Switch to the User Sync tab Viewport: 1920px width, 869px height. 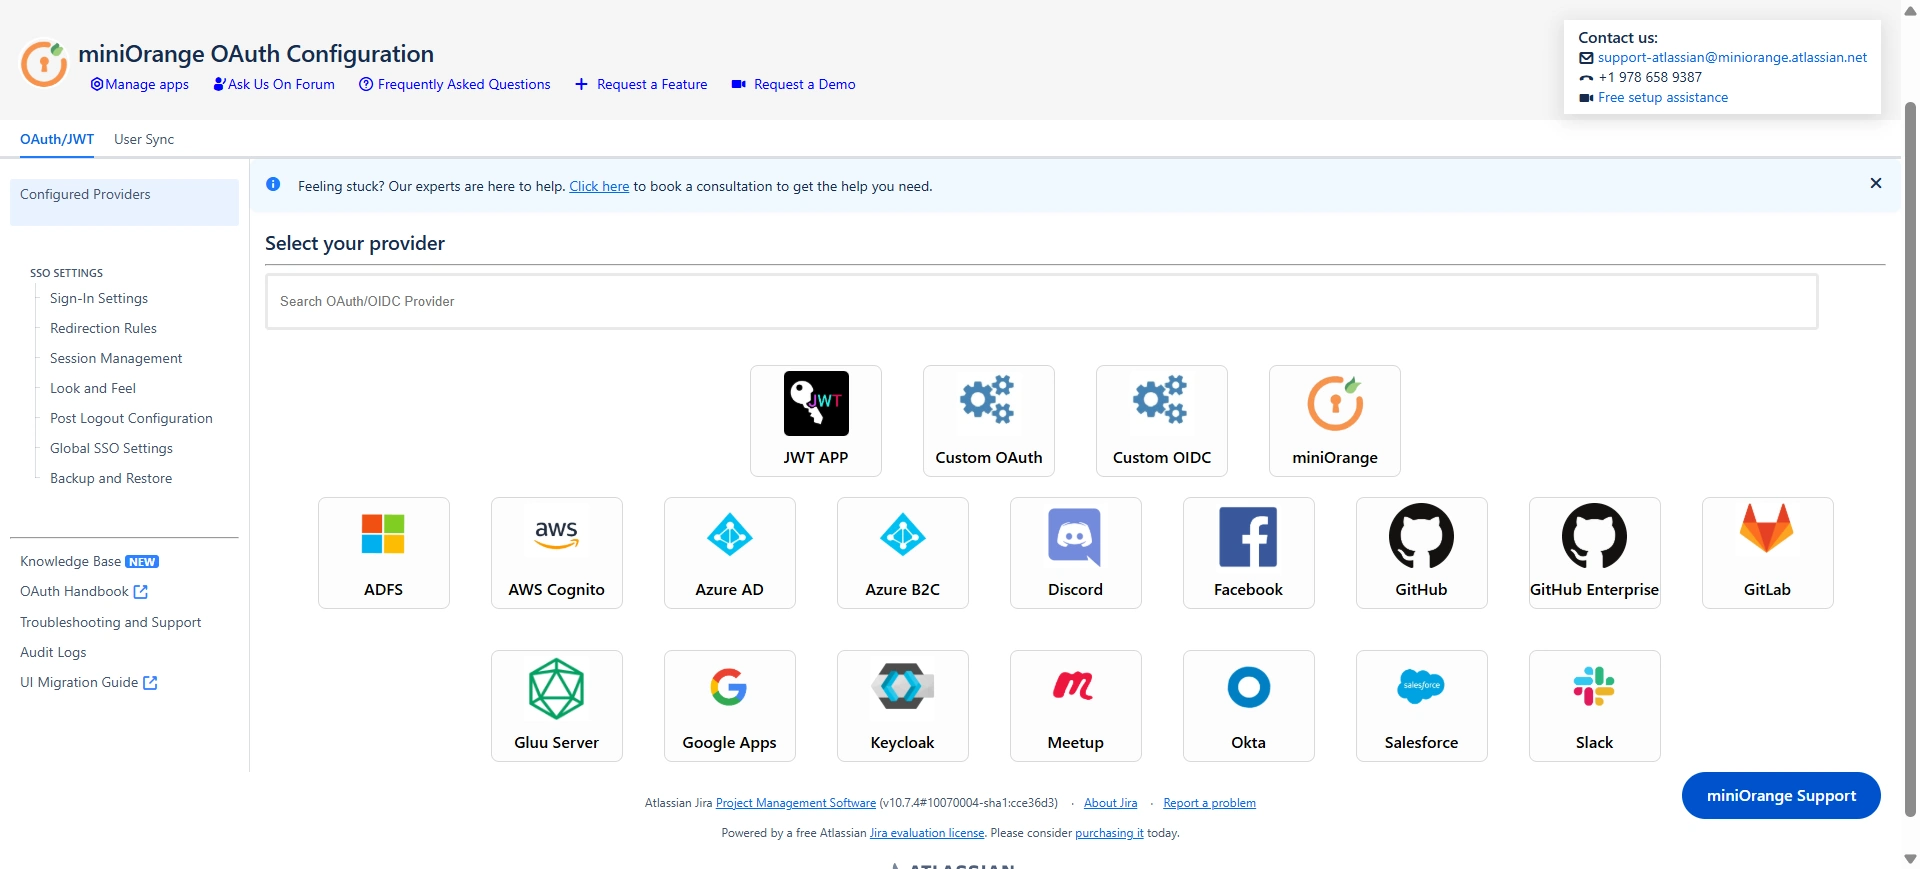144,139
